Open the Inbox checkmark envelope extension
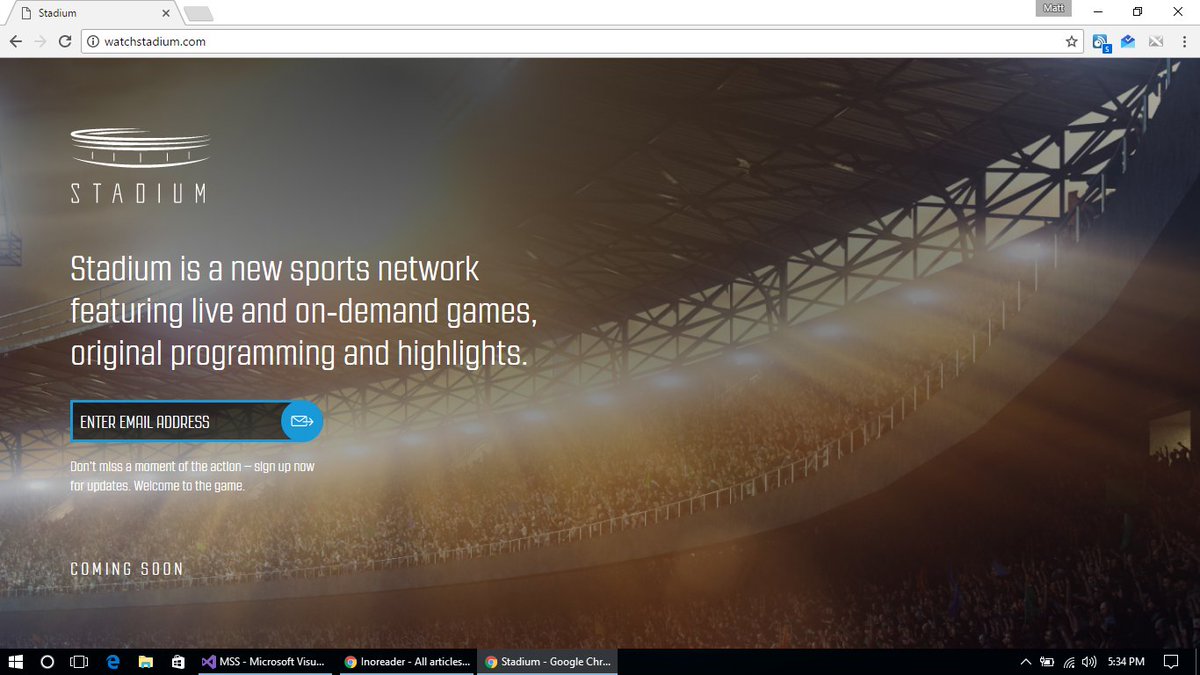The image size is (1200, 675). click(1128, 42)
